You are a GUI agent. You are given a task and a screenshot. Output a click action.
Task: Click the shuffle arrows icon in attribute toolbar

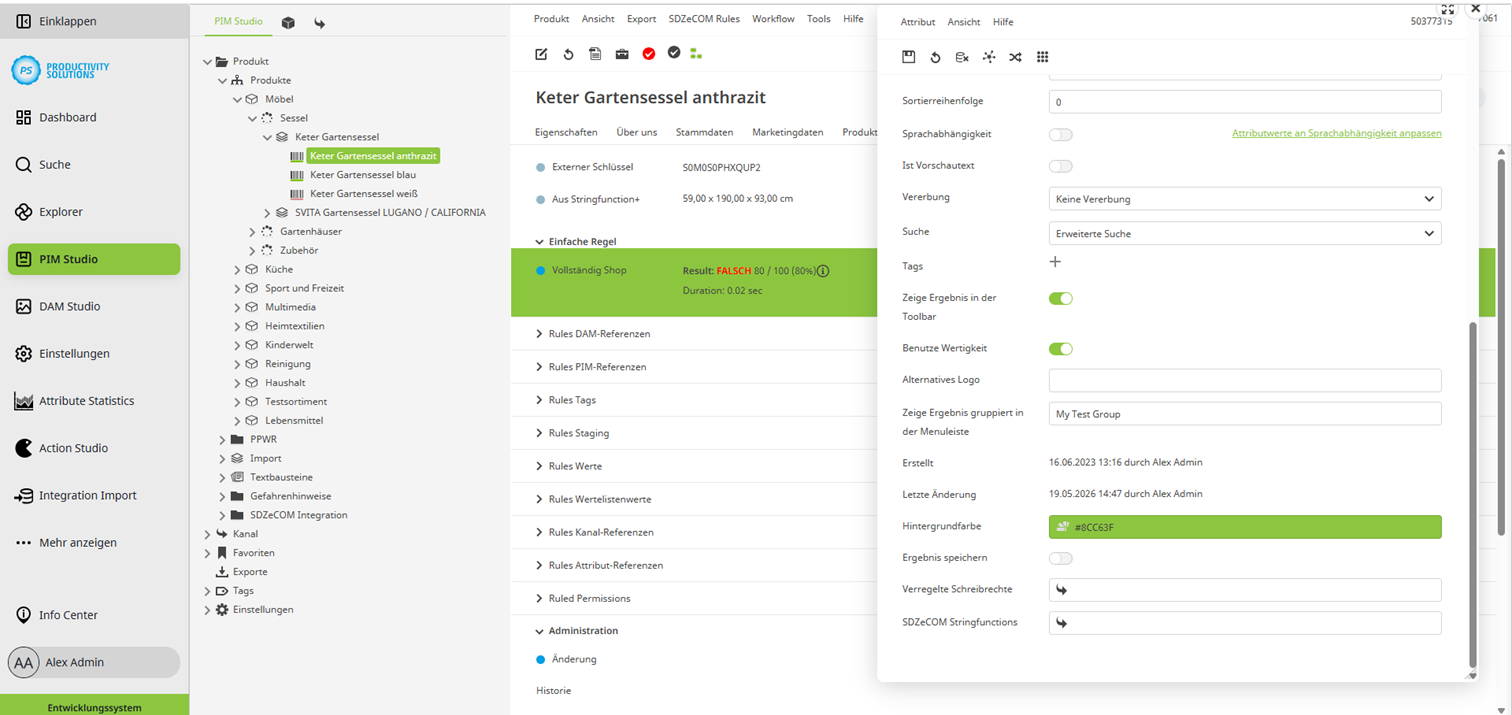tap(1015, 57)
